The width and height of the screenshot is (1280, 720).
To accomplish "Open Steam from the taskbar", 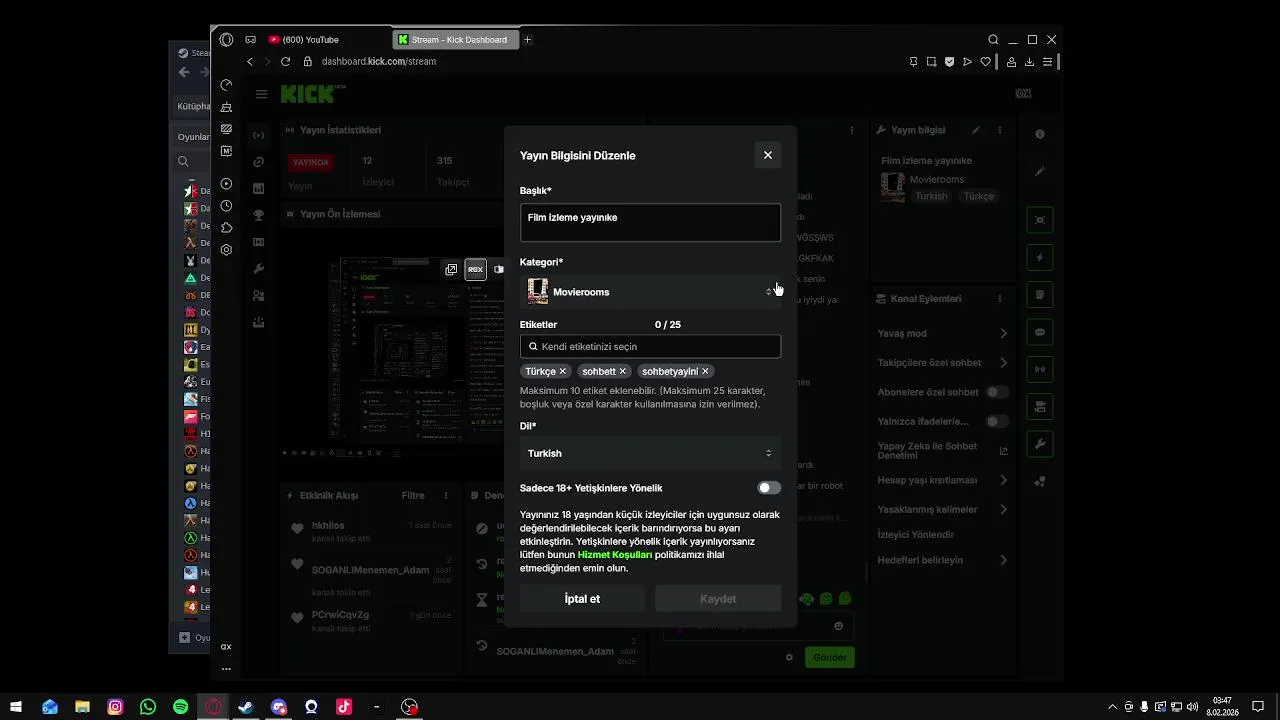I will [x=246, y=707].
